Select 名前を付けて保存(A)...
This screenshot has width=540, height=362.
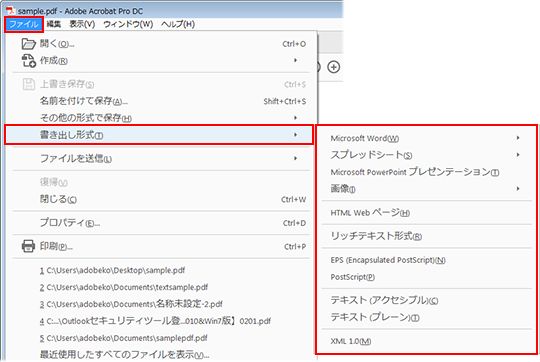point(160,101)
